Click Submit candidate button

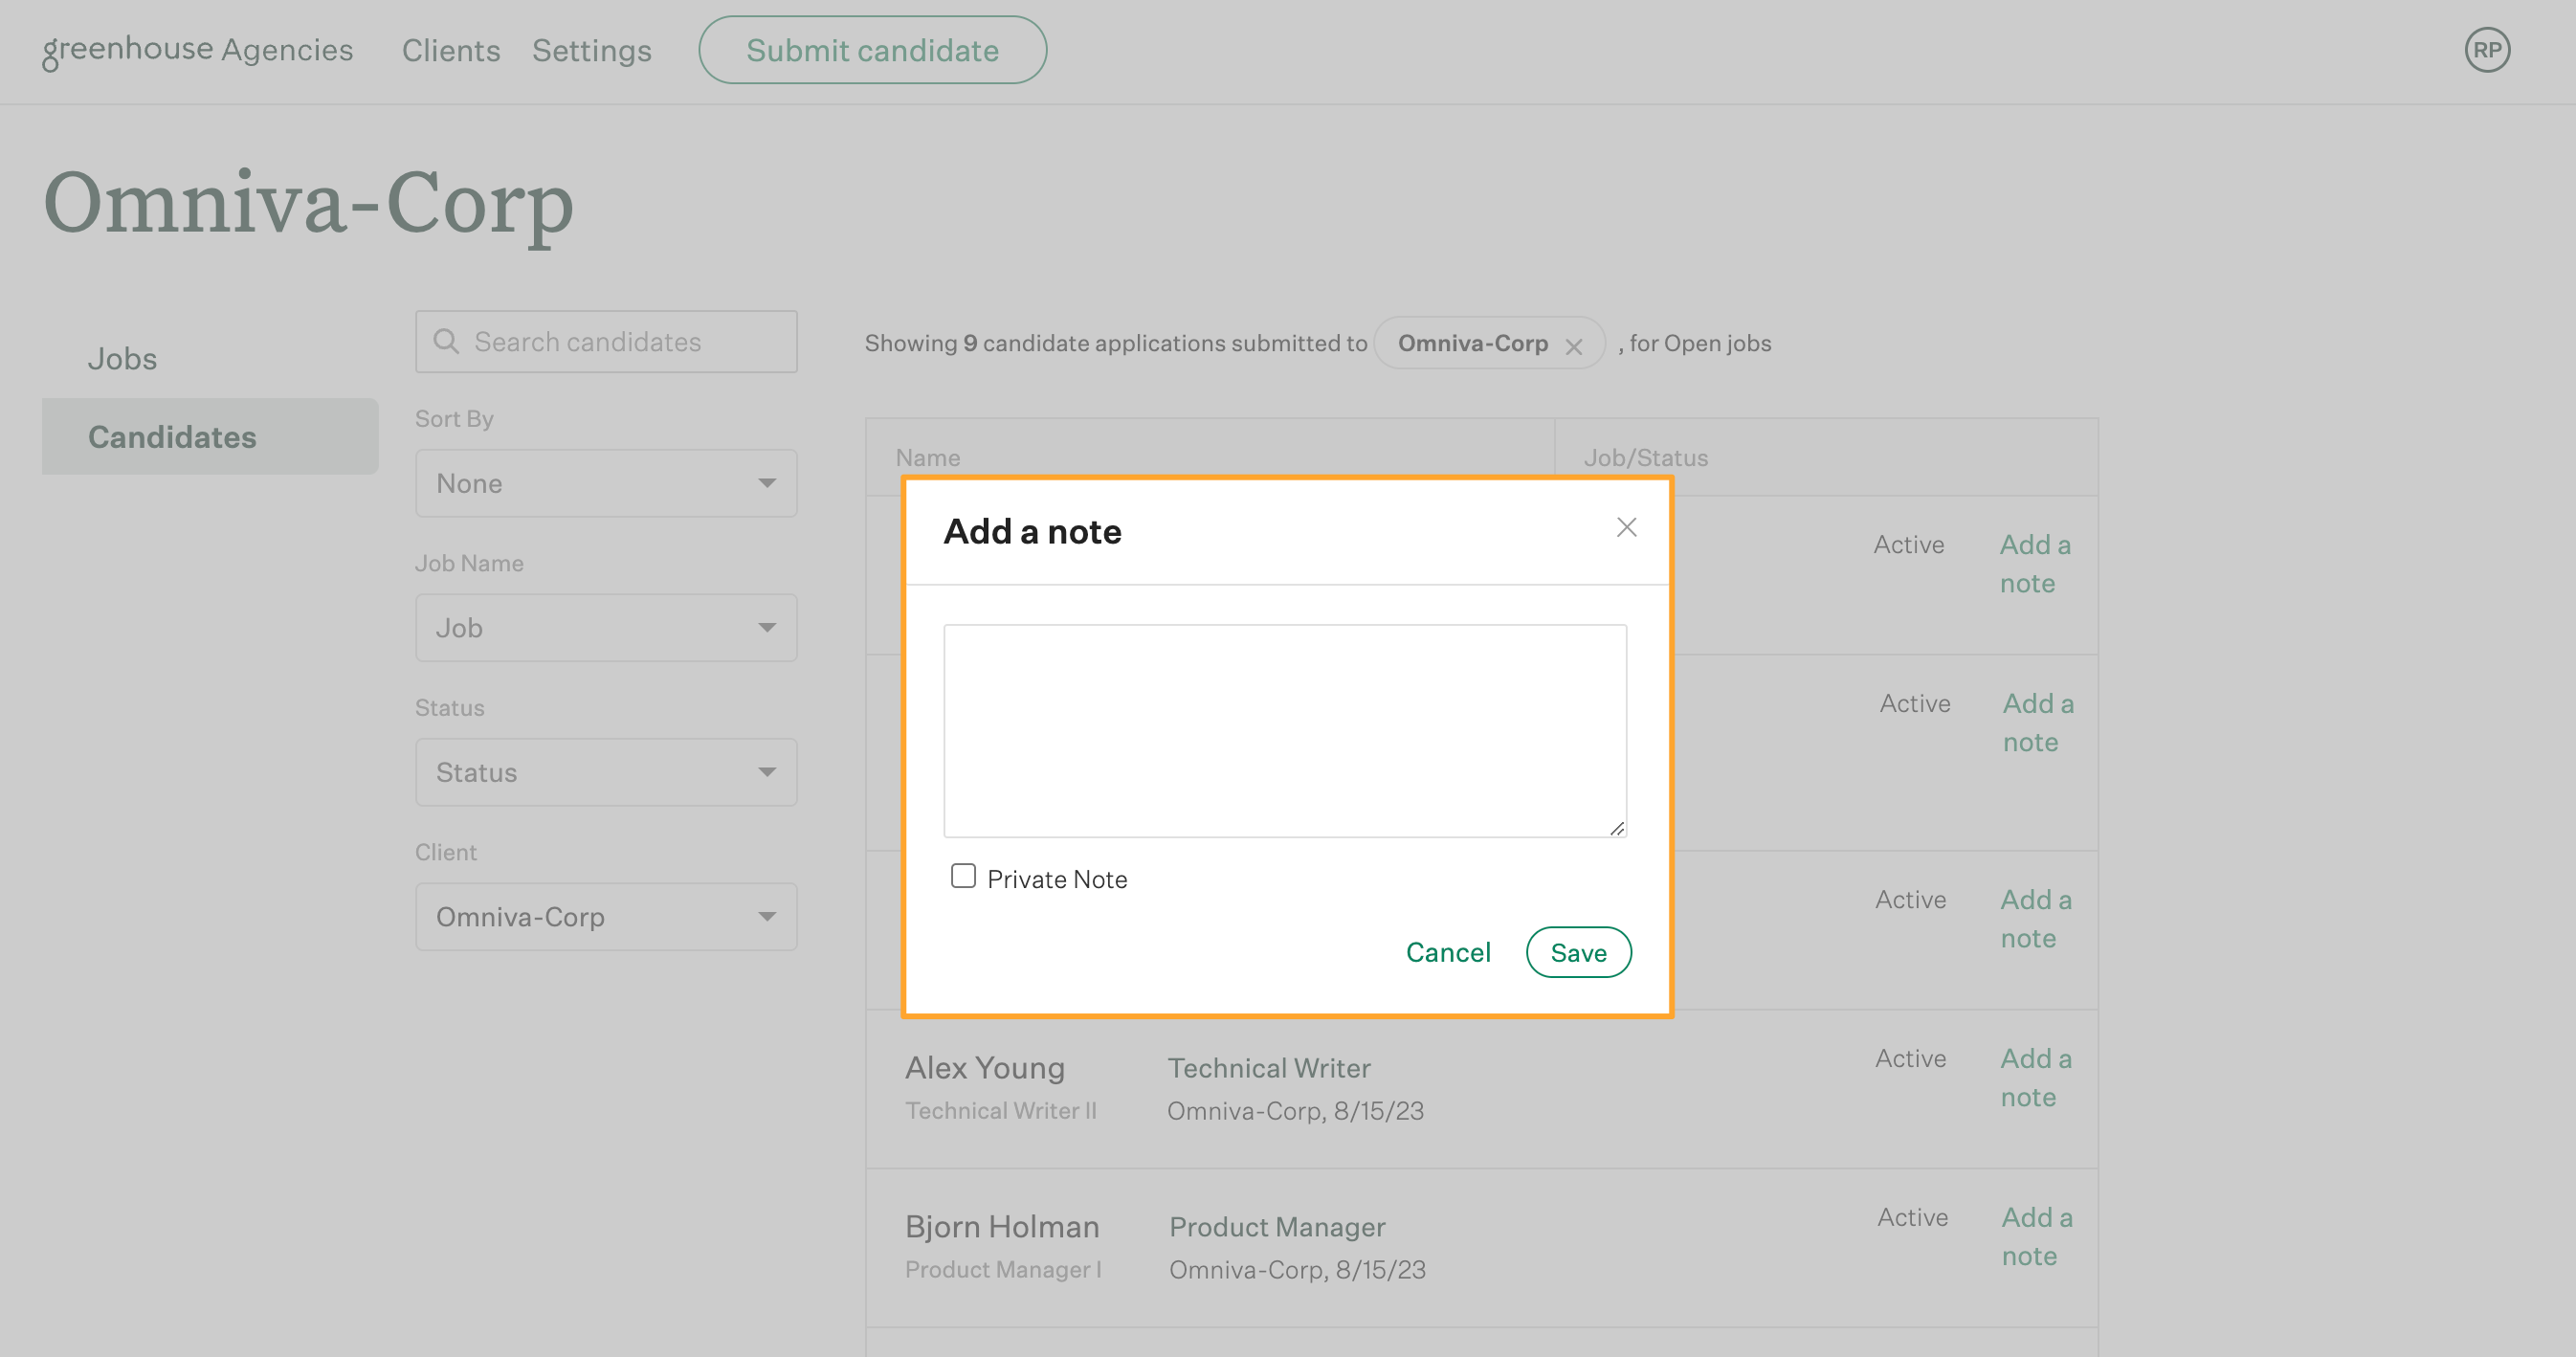coord(872,50)
